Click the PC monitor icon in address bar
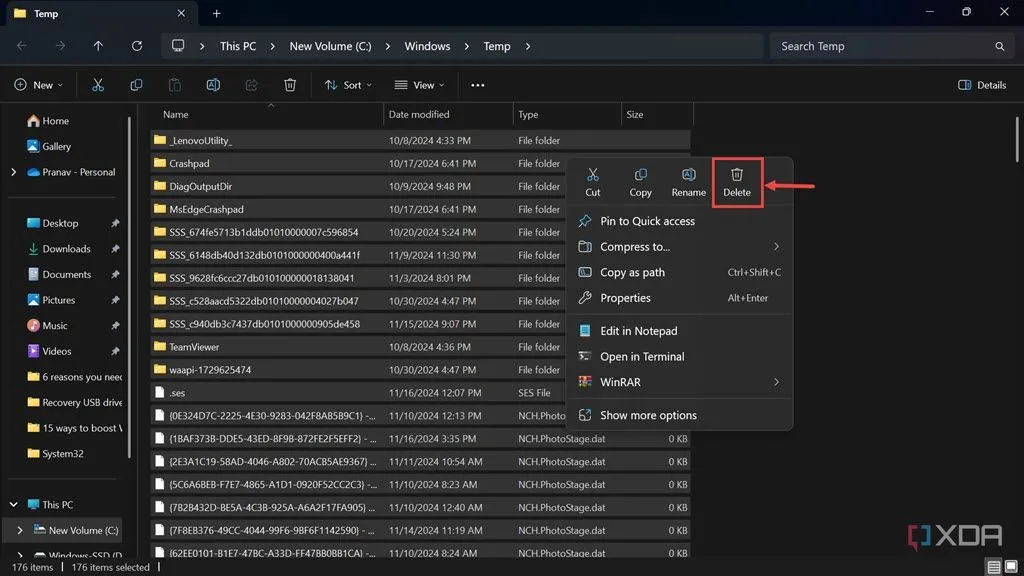Viewport: 1024px width, 576px height. point(178,46)
